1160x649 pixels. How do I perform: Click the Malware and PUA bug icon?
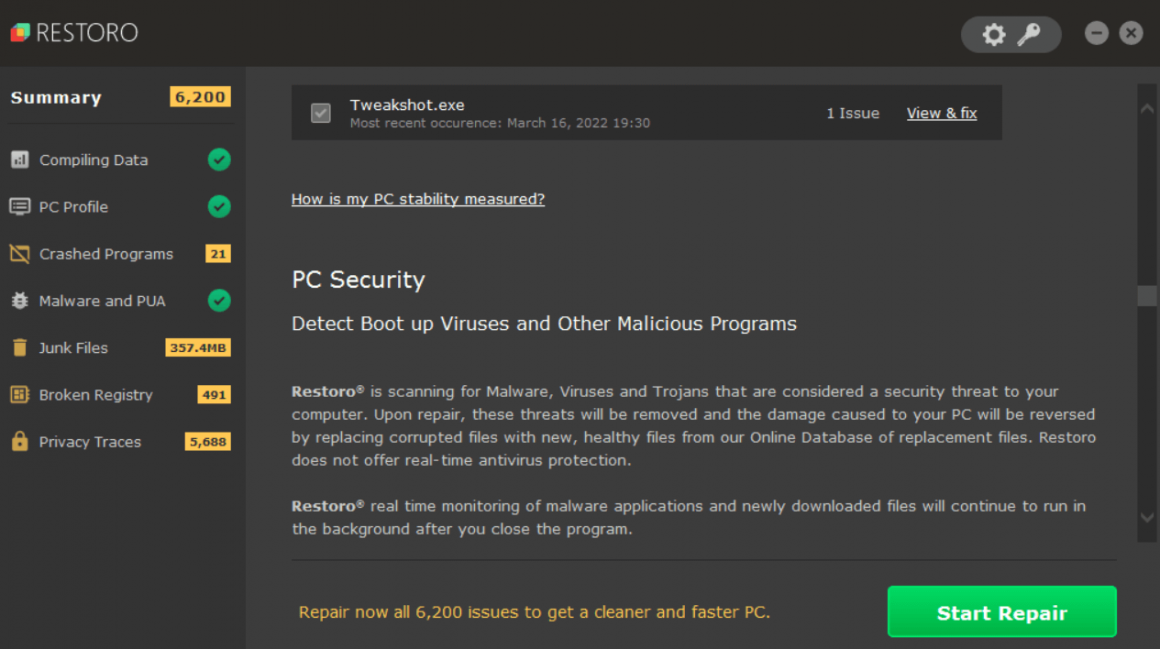coord(20,301)
